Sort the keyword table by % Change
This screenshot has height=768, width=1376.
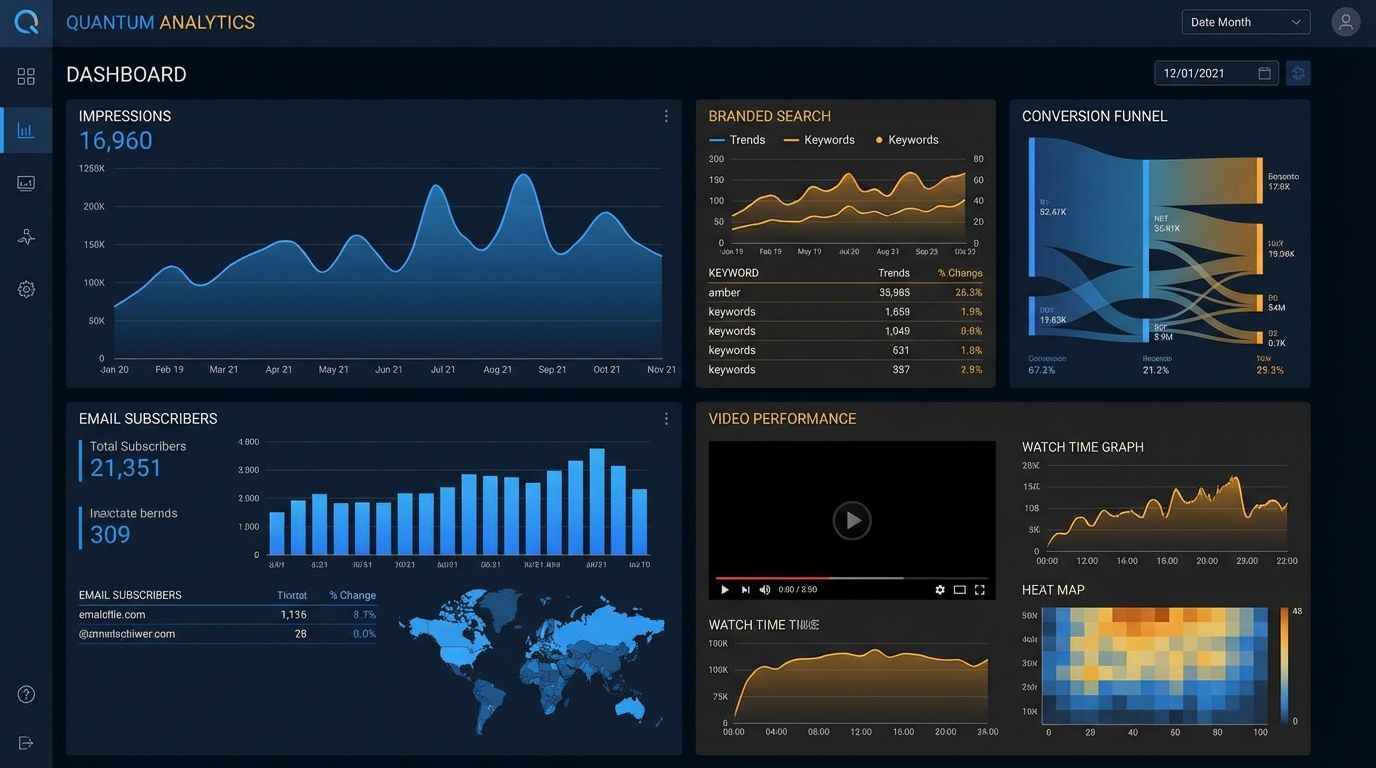tap(959, 272)
